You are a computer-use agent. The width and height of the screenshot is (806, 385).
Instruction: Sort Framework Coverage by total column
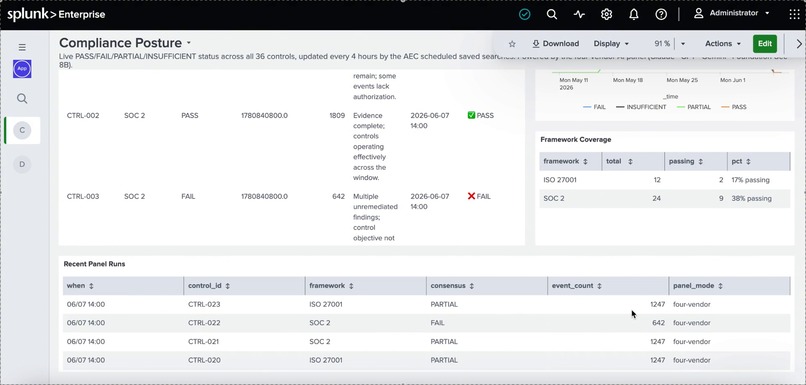[x=633, y=161]
